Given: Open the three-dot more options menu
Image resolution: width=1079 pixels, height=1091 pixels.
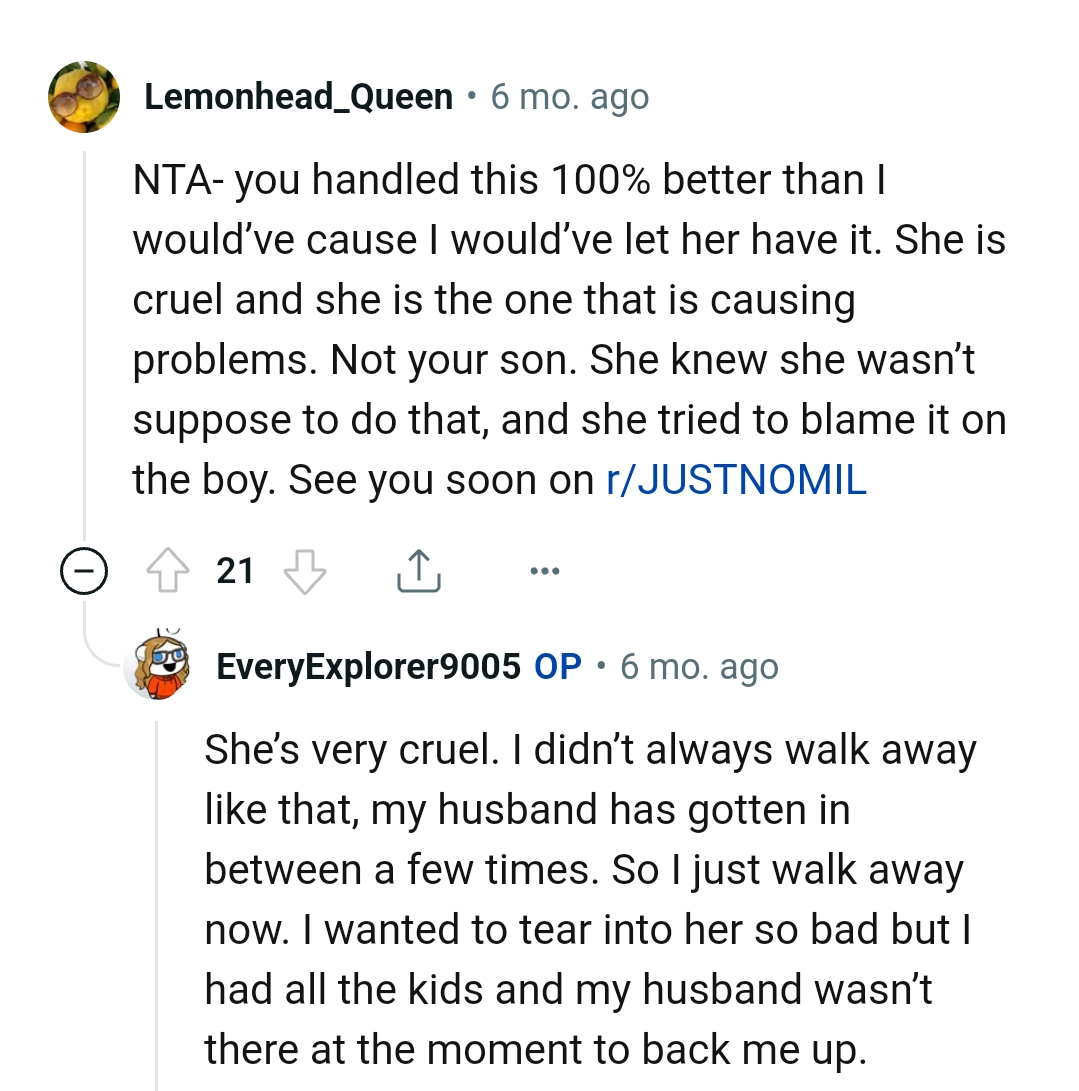Looking at the screenshot, I should coord(545,572).
